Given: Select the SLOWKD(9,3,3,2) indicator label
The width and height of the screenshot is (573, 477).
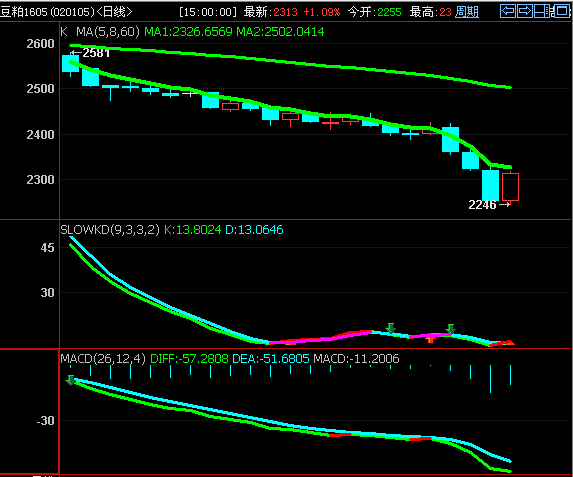Looking at the screenshot, I should (110, 230).
